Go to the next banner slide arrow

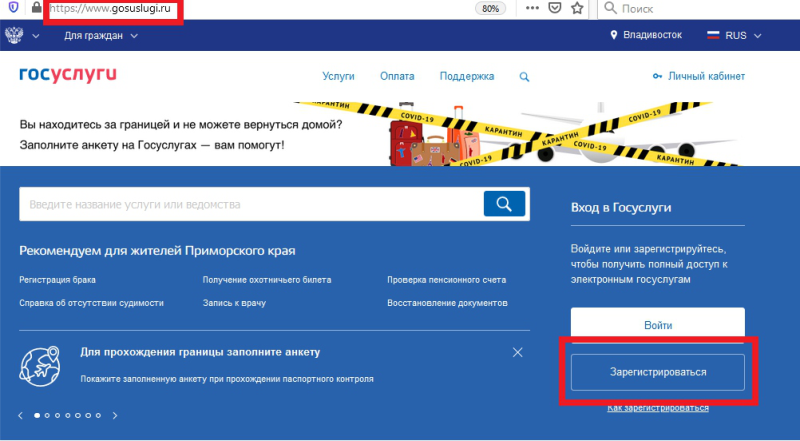click(115, 414)
